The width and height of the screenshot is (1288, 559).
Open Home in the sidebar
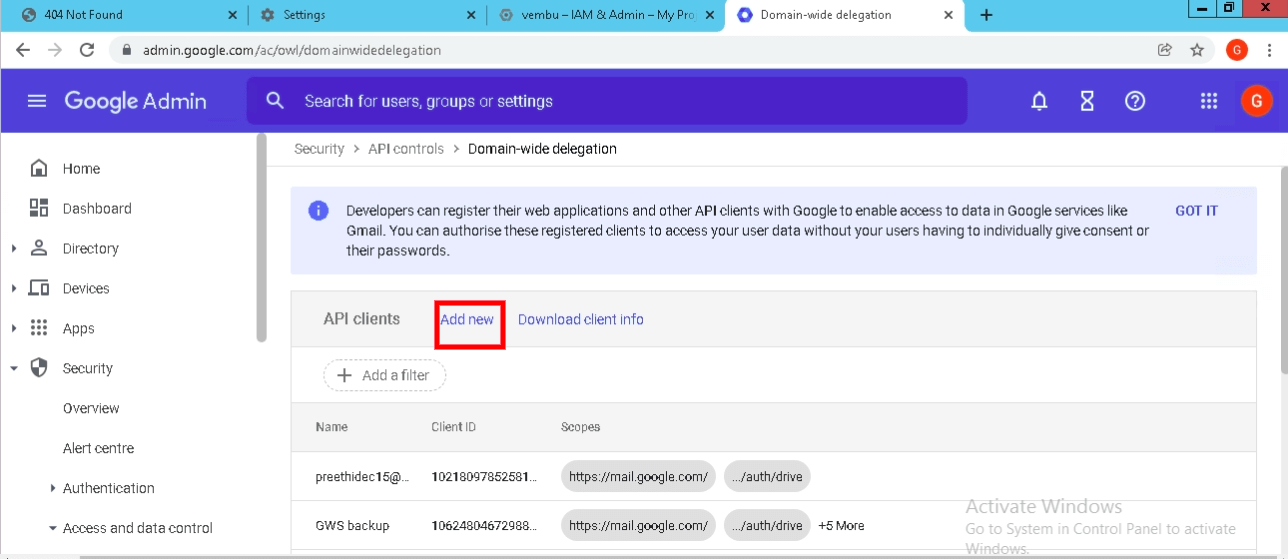point(81,168)
